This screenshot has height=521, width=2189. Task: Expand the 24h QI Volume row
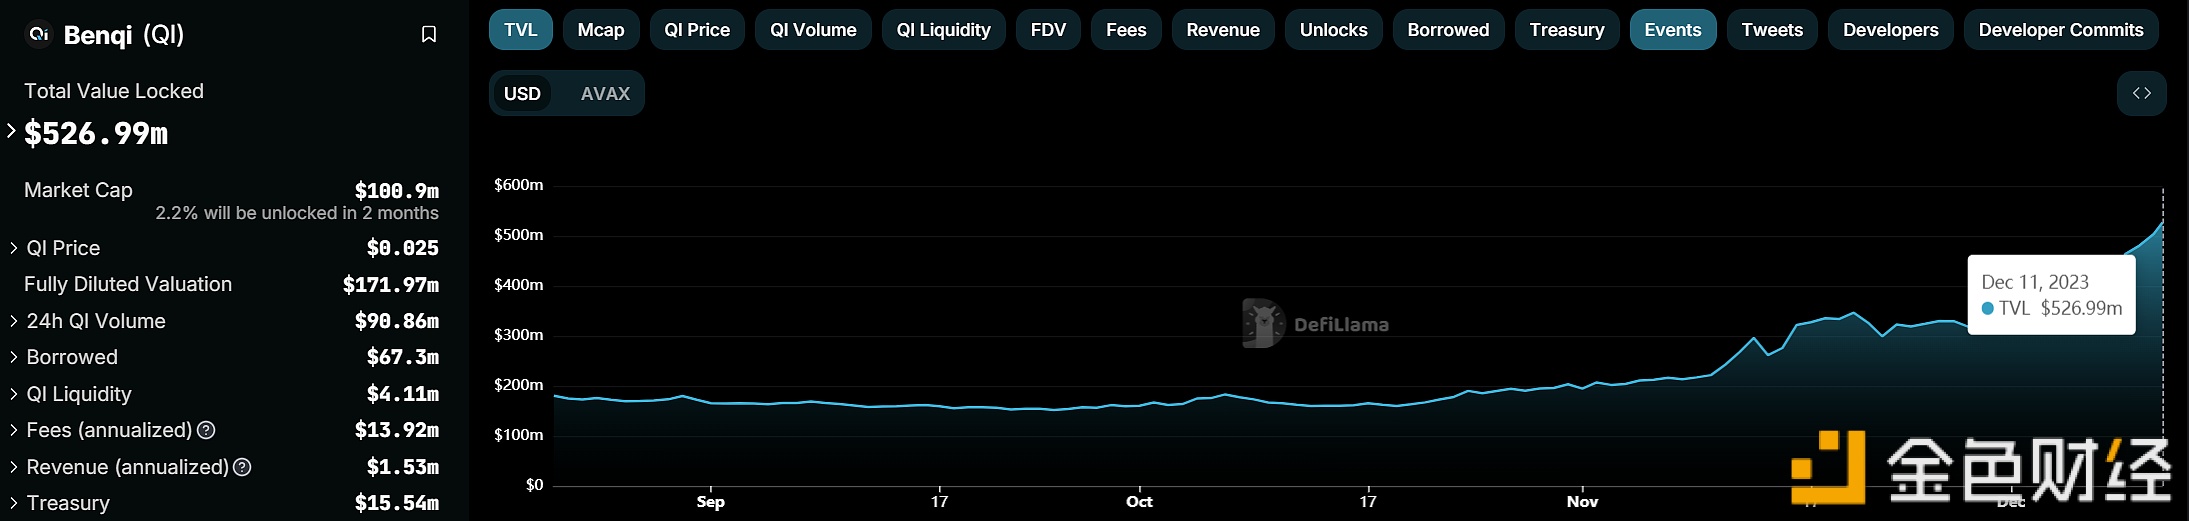click(13, 321)
